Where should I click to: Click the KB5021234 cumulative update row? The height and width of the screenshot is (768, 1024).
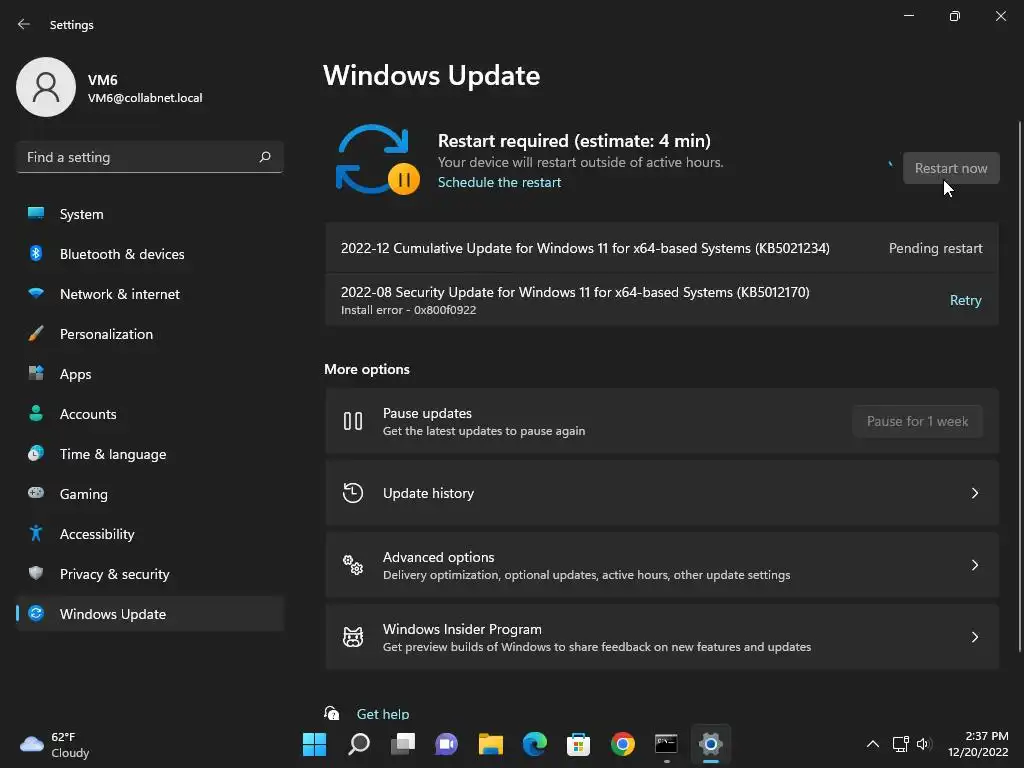point(662,248)
